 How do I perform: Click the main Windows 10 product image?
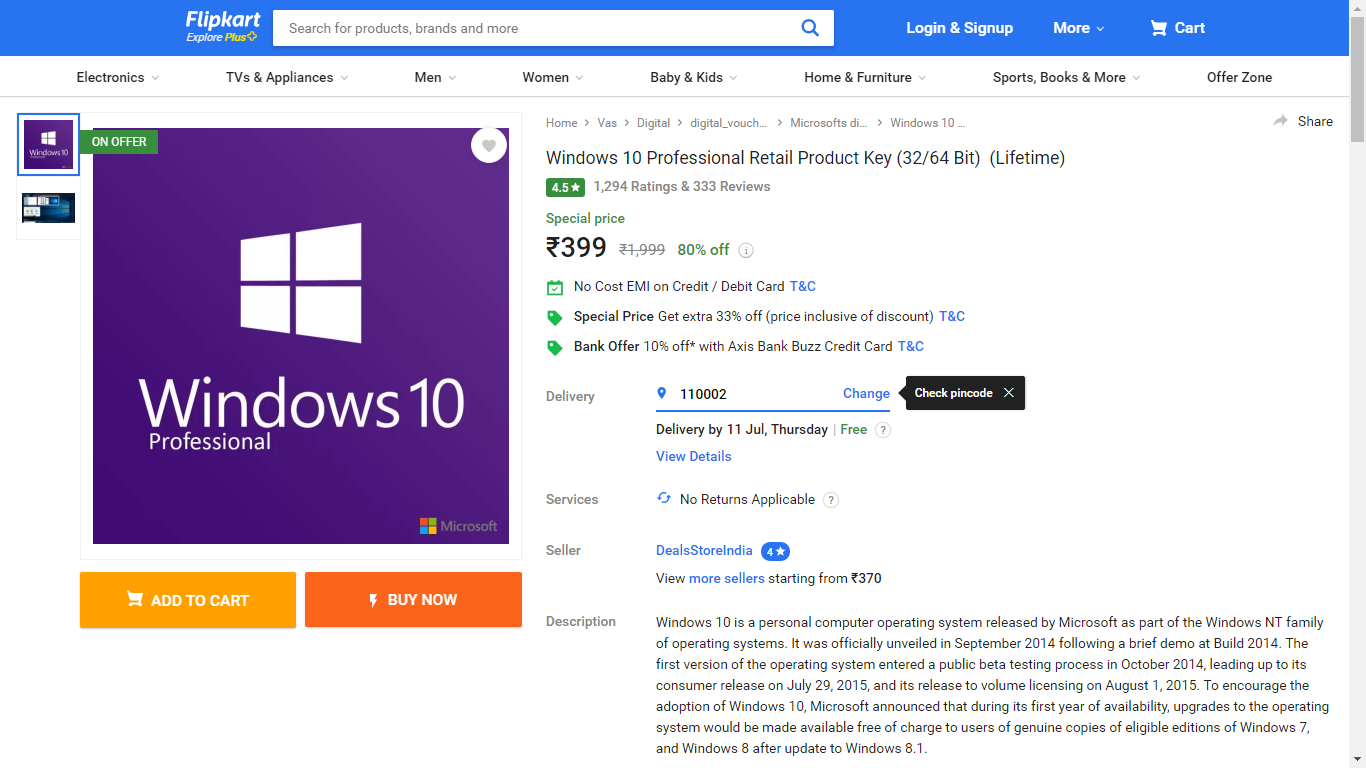click(301, 336)
